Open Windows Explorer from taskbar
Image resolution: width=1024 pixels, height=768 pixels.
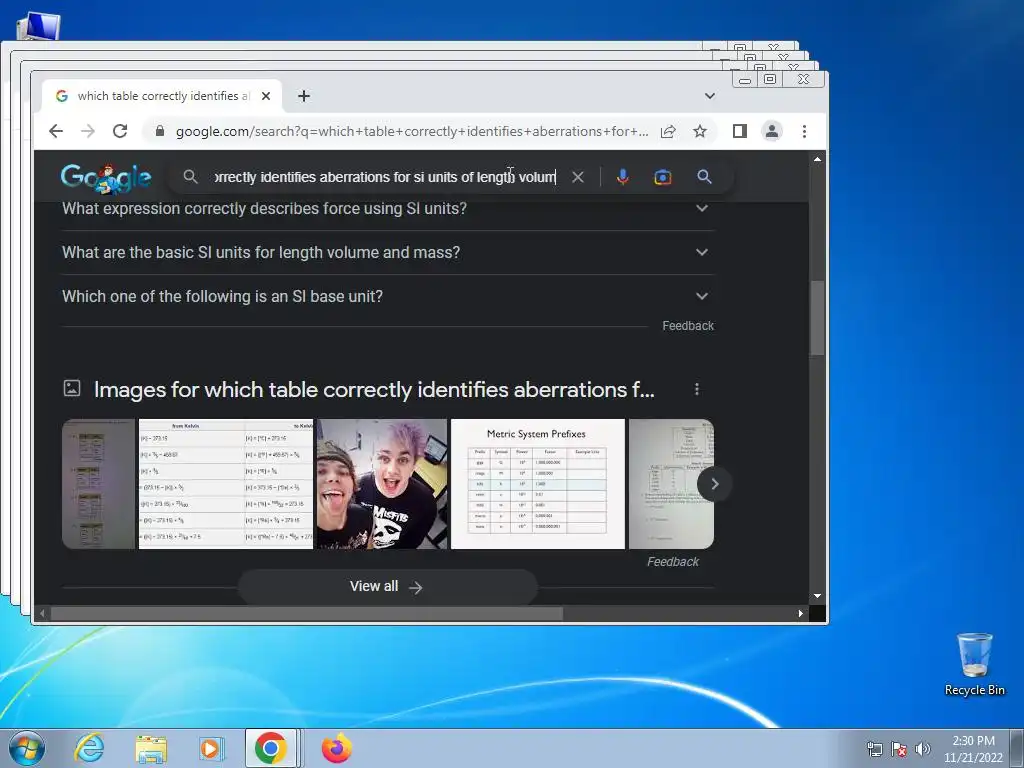[151, 748]
